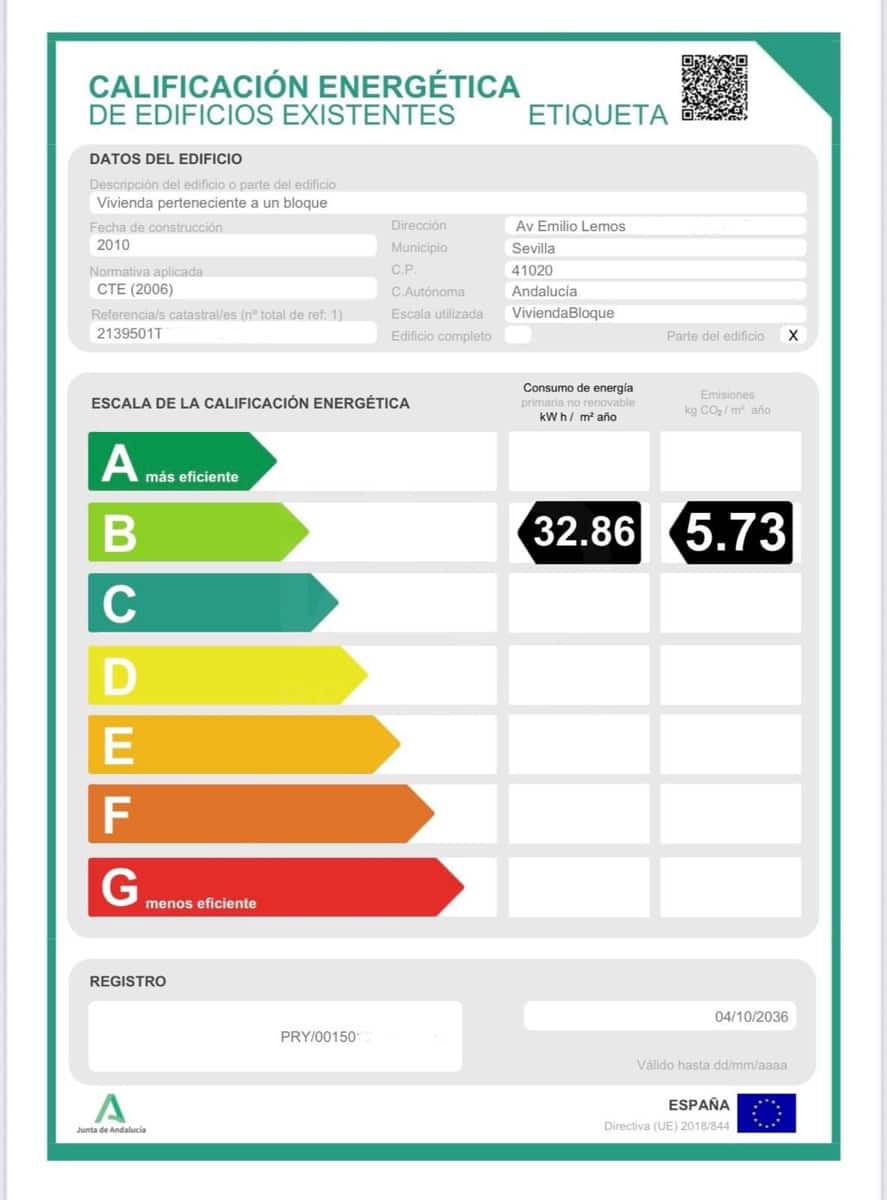Click the ESCALA DE LA CALIFICACIÓN ENERGÉTICA heading

250,403
